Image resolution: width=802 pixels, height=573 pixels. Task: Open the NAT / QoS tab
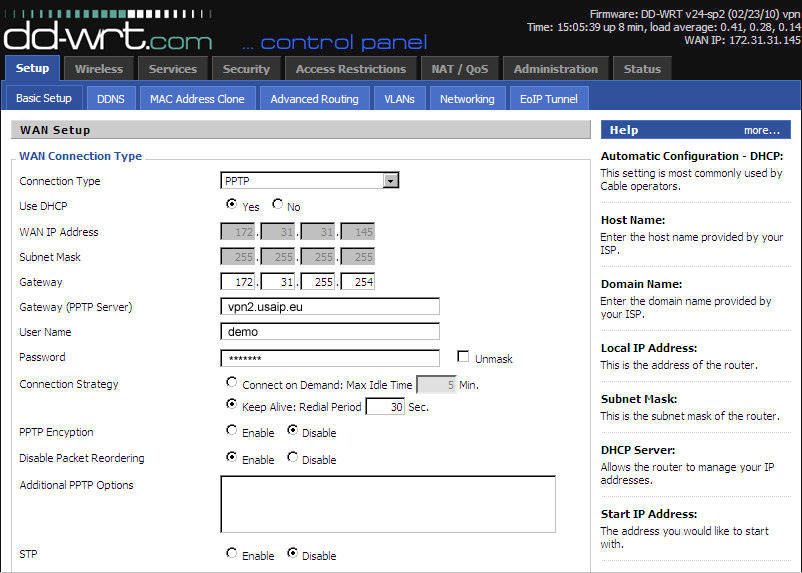tap(460, 69)
